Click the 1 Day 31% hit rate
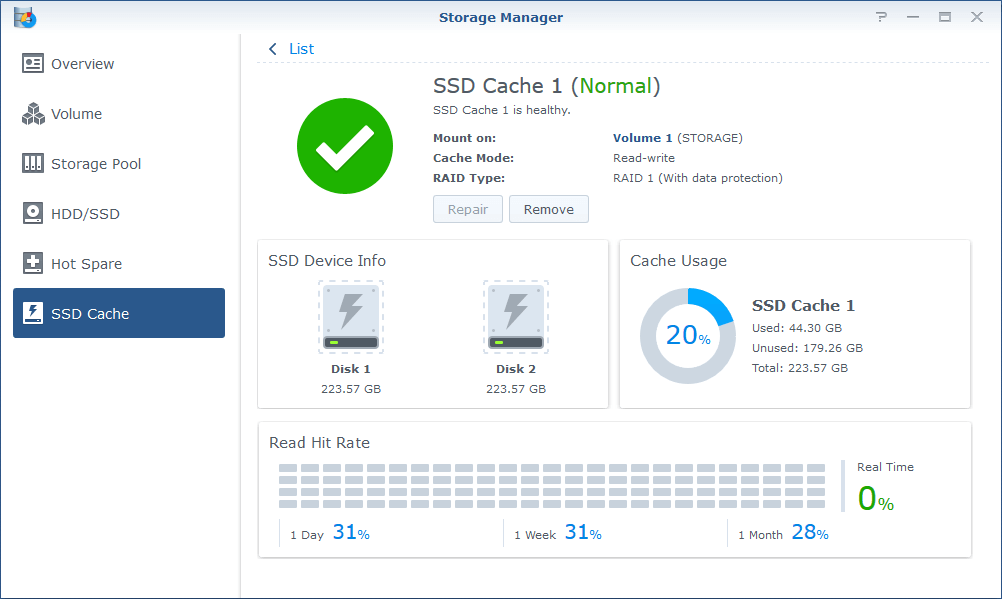This screenshot has width=1002, height=599. pos(330,533)
